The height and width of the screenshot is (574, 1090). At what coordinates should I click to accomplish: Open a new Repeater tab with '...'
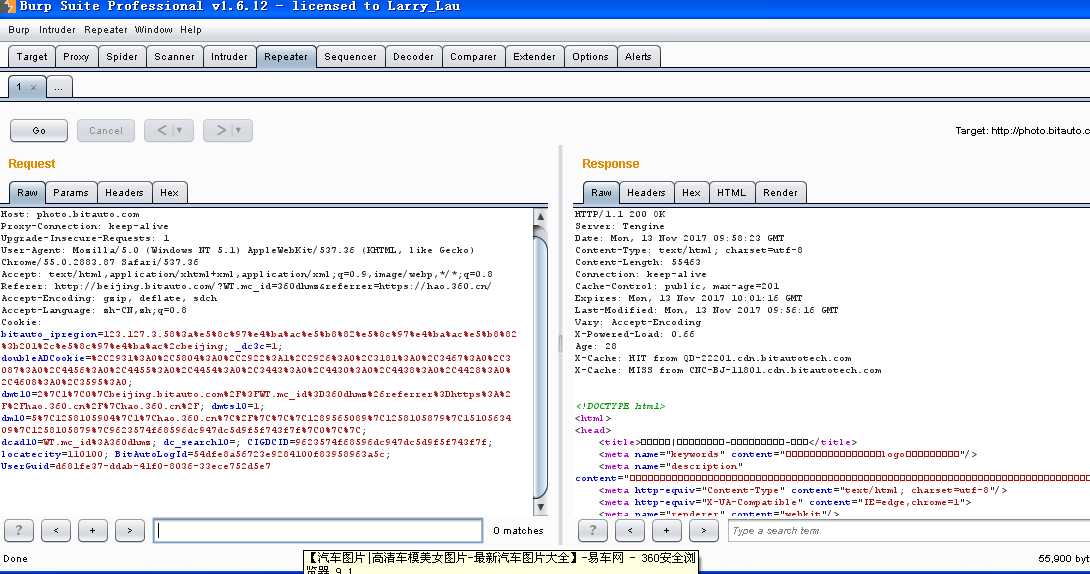pyautogui.click(x=59, y=87)
